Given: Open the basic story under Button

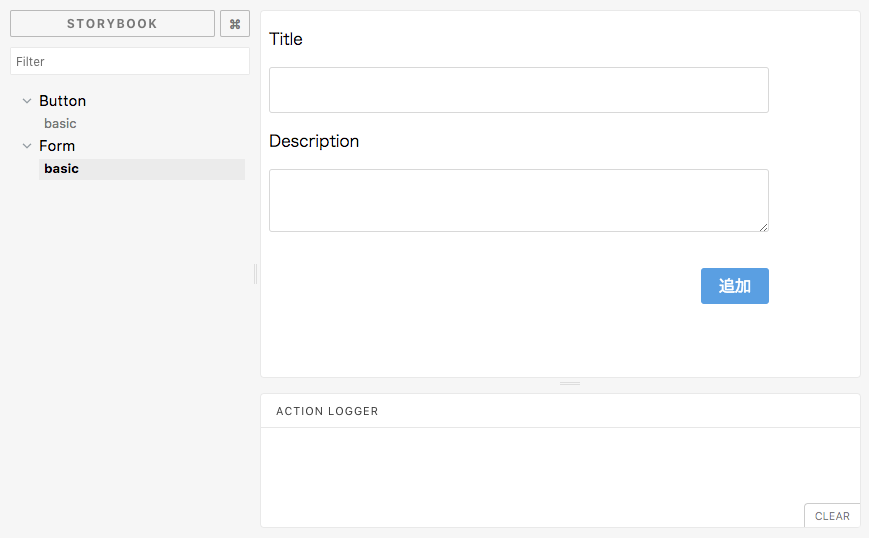Looking at the screenshot, I should (60, 124).
